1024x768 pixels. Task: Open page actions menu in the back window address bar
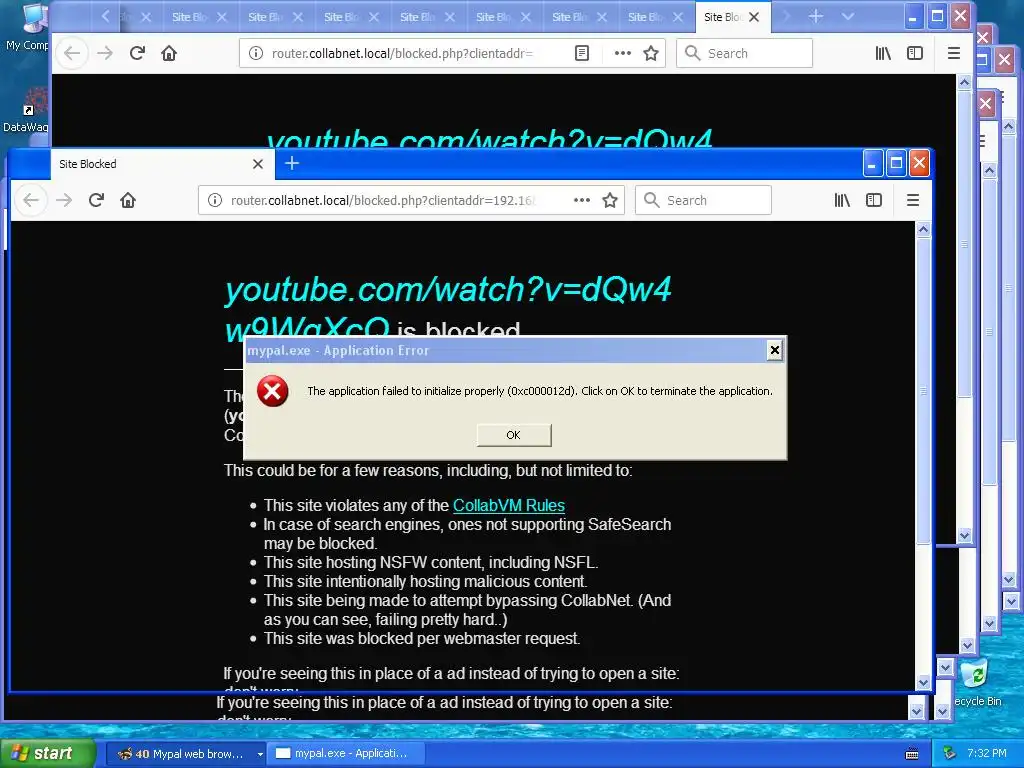coord(623,53)
